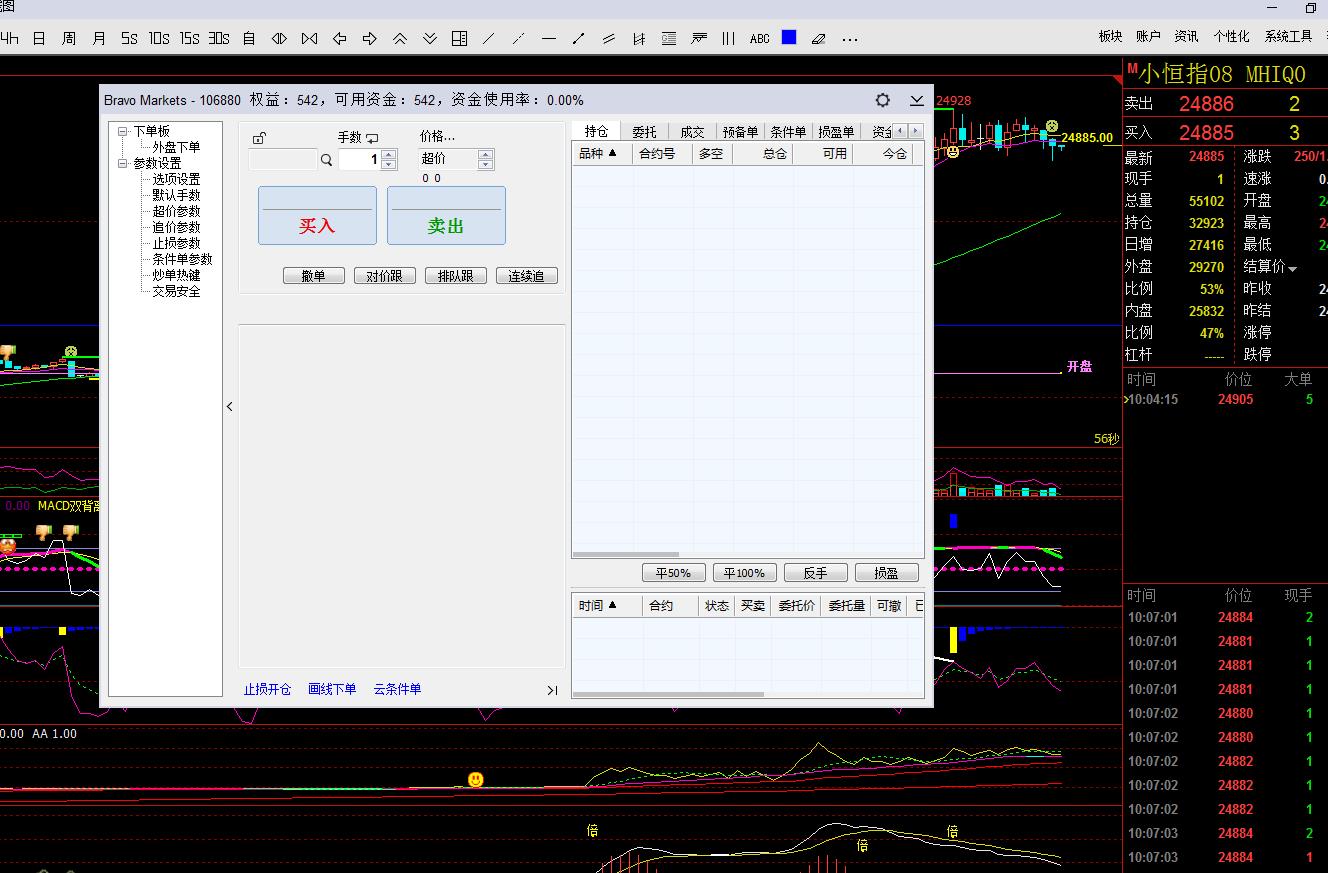Click the double up chevron toolbar icon
Screen dimensions: 1328x873
[x=399, y=38]
